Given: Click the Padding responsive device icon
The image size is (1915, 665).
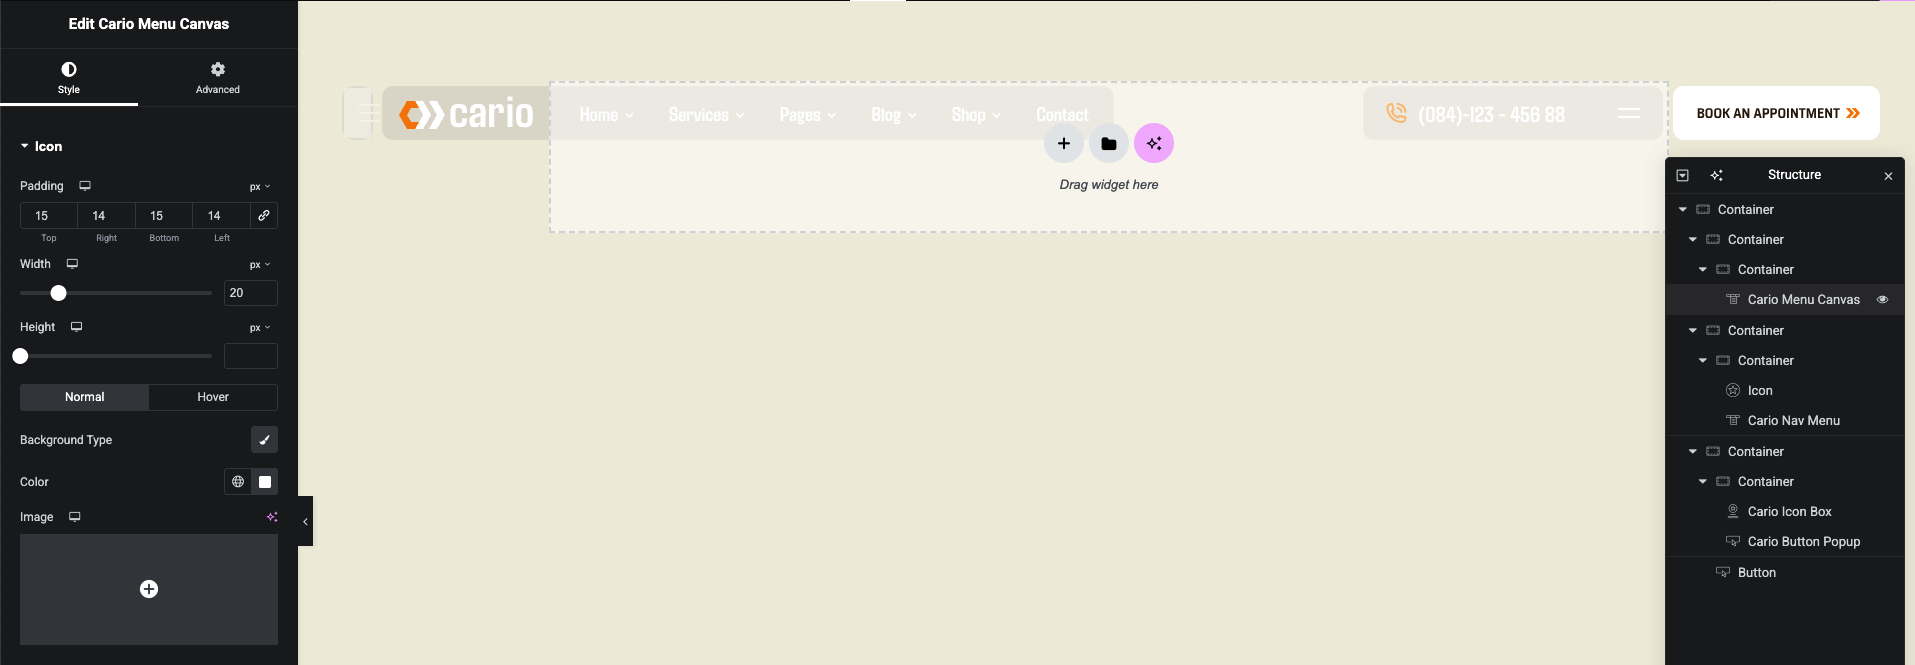Looking at the screenshot, I should point(85,186).
